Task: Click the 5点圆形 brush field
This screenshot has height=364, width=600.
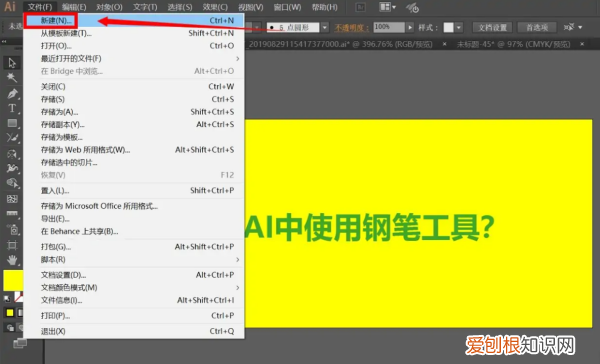Action: tap(293, 28)
